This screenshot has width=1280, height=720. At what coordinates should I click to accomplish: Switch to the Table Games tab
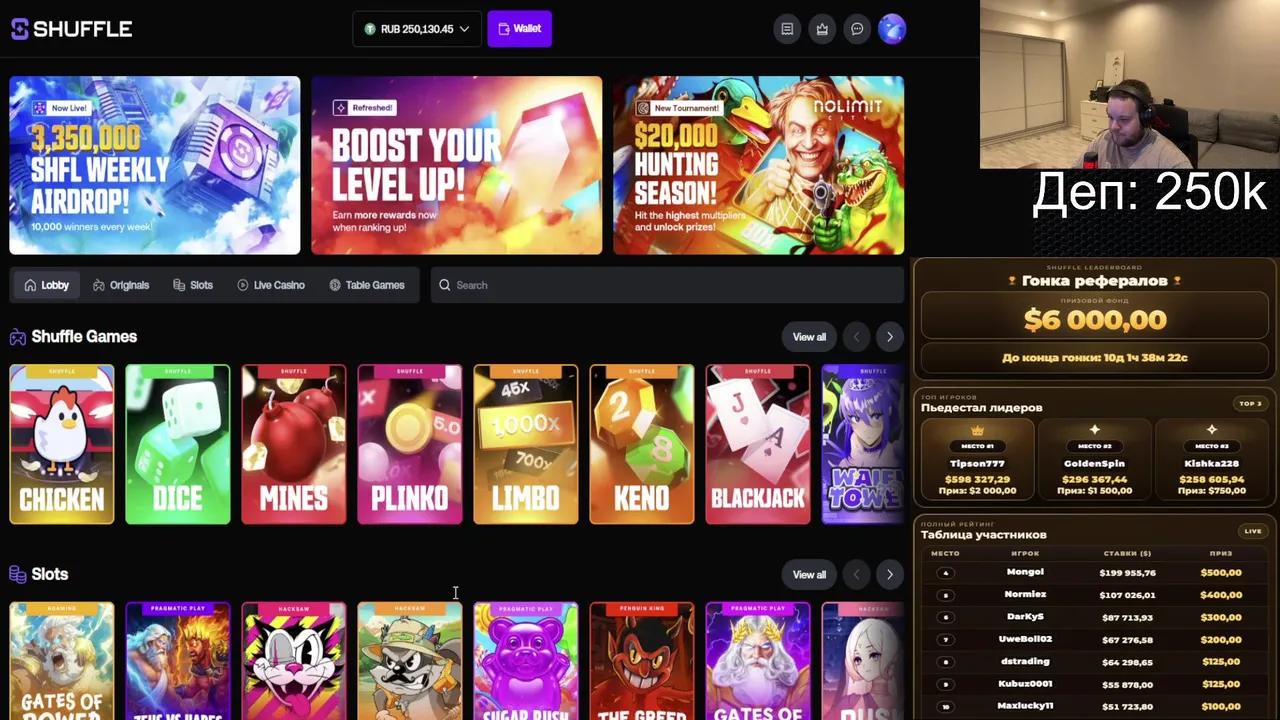point(367,285)
